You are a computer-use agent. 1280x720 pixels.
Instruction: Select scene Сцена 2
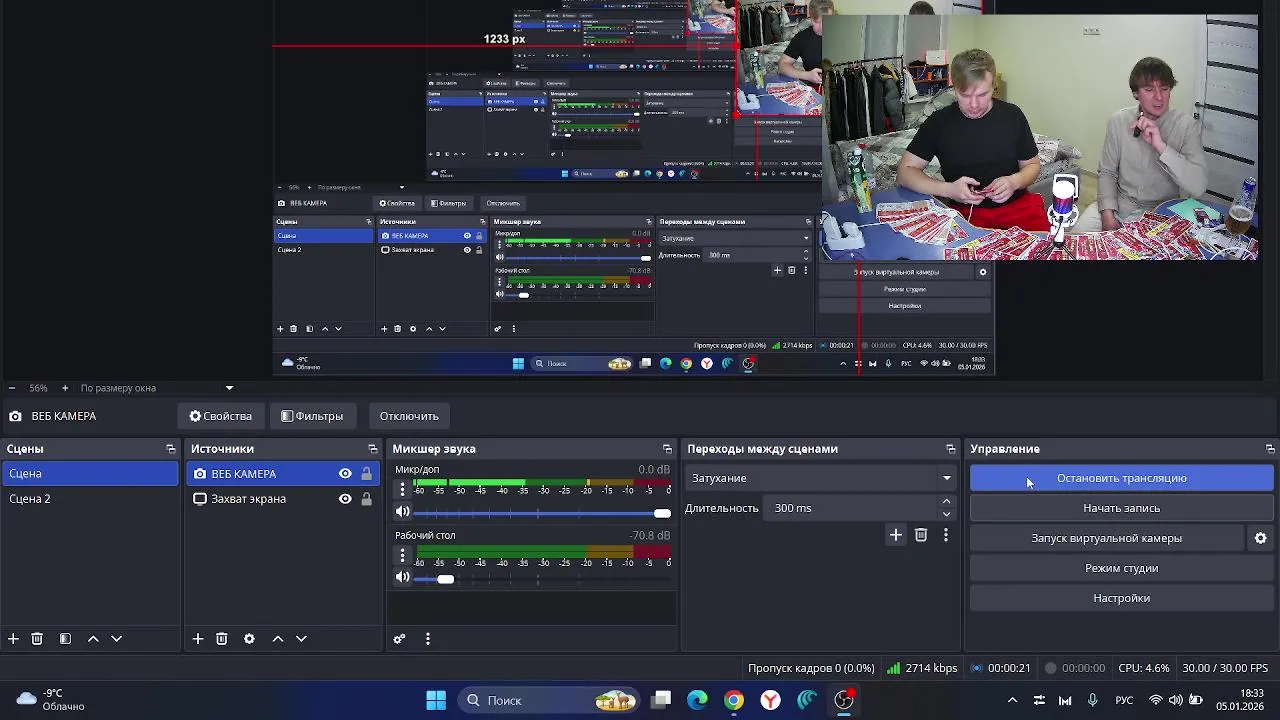click(x=90, y=499)
